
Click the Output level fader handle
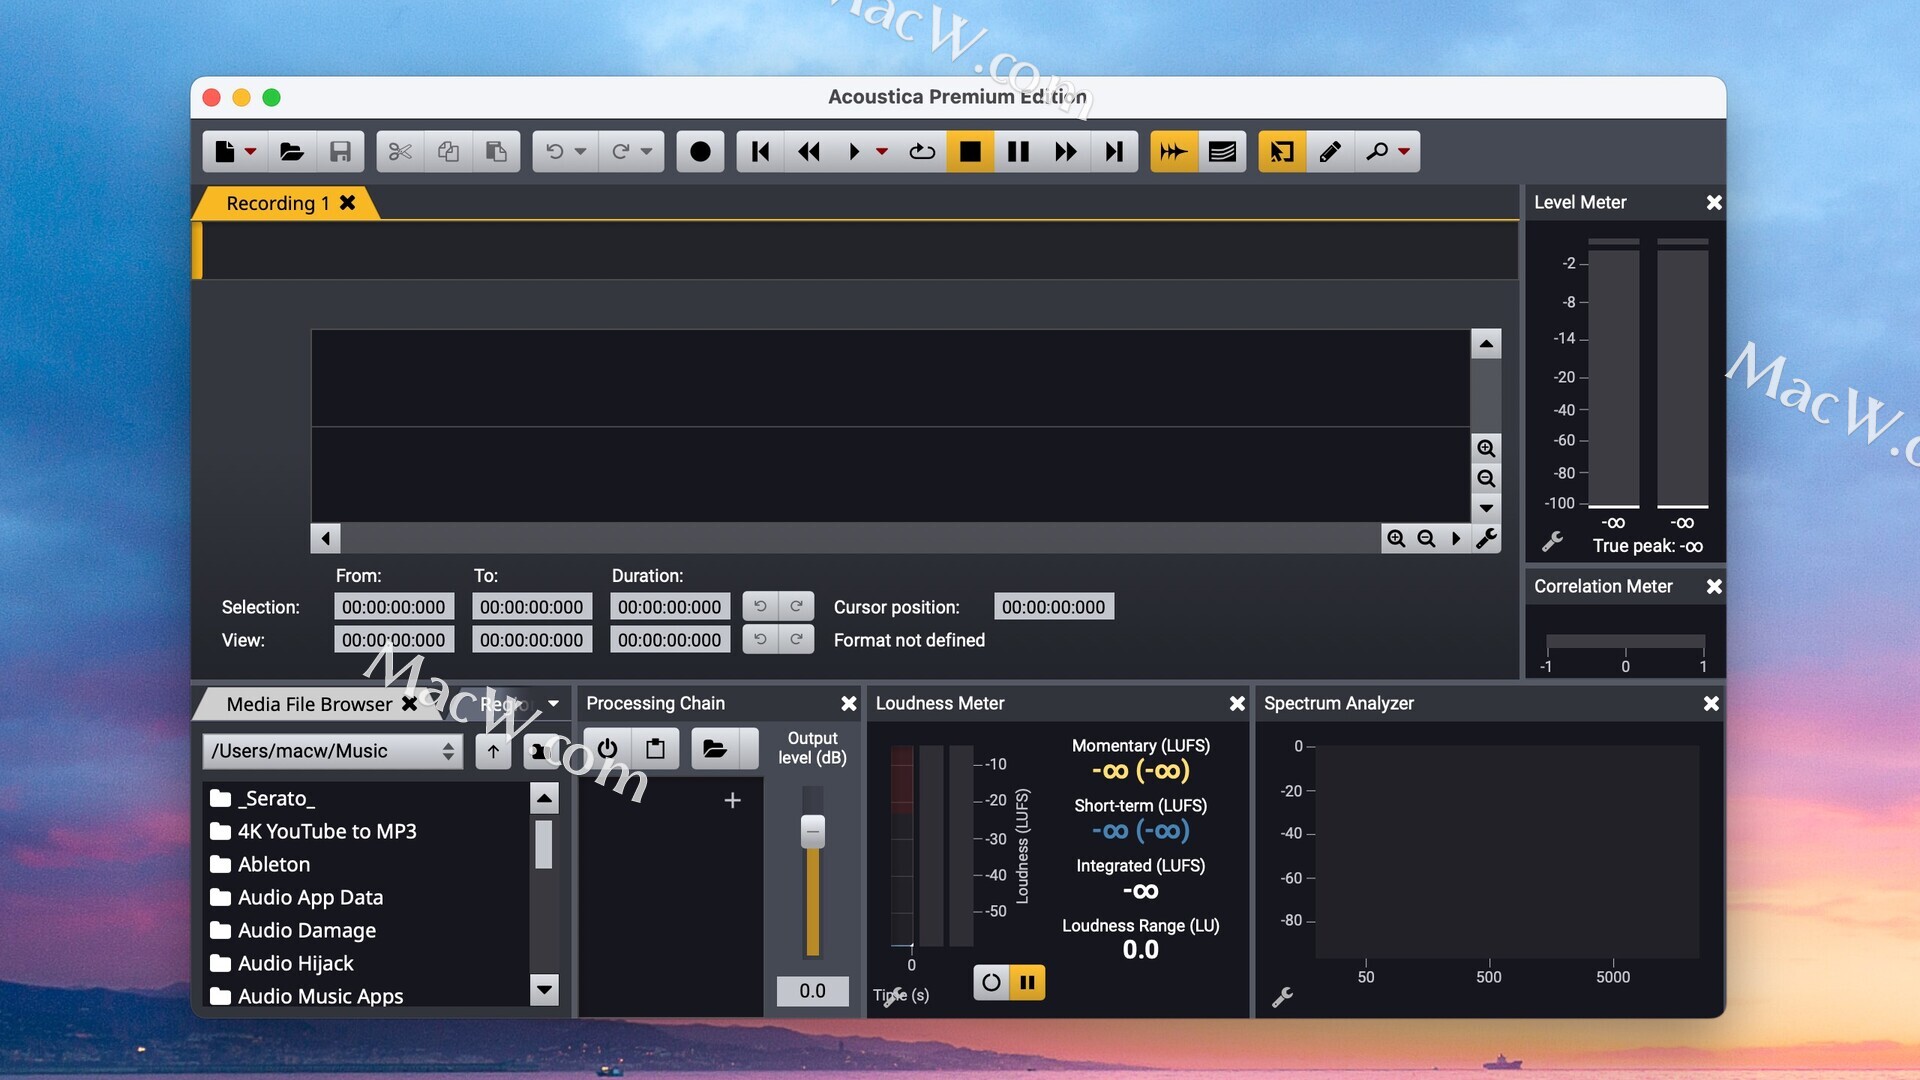click(x=813, y=831)
